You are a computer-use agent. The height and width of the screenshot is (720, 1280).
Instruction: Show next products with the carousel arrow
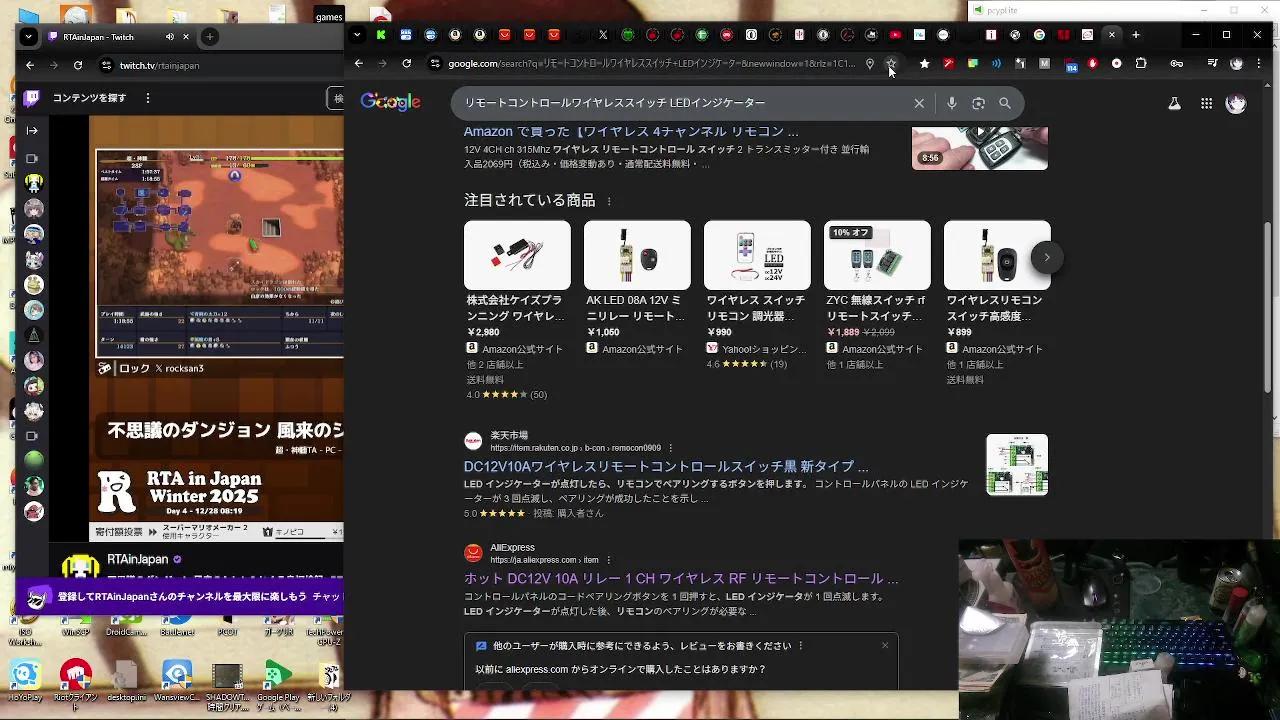pos(1046,257)
